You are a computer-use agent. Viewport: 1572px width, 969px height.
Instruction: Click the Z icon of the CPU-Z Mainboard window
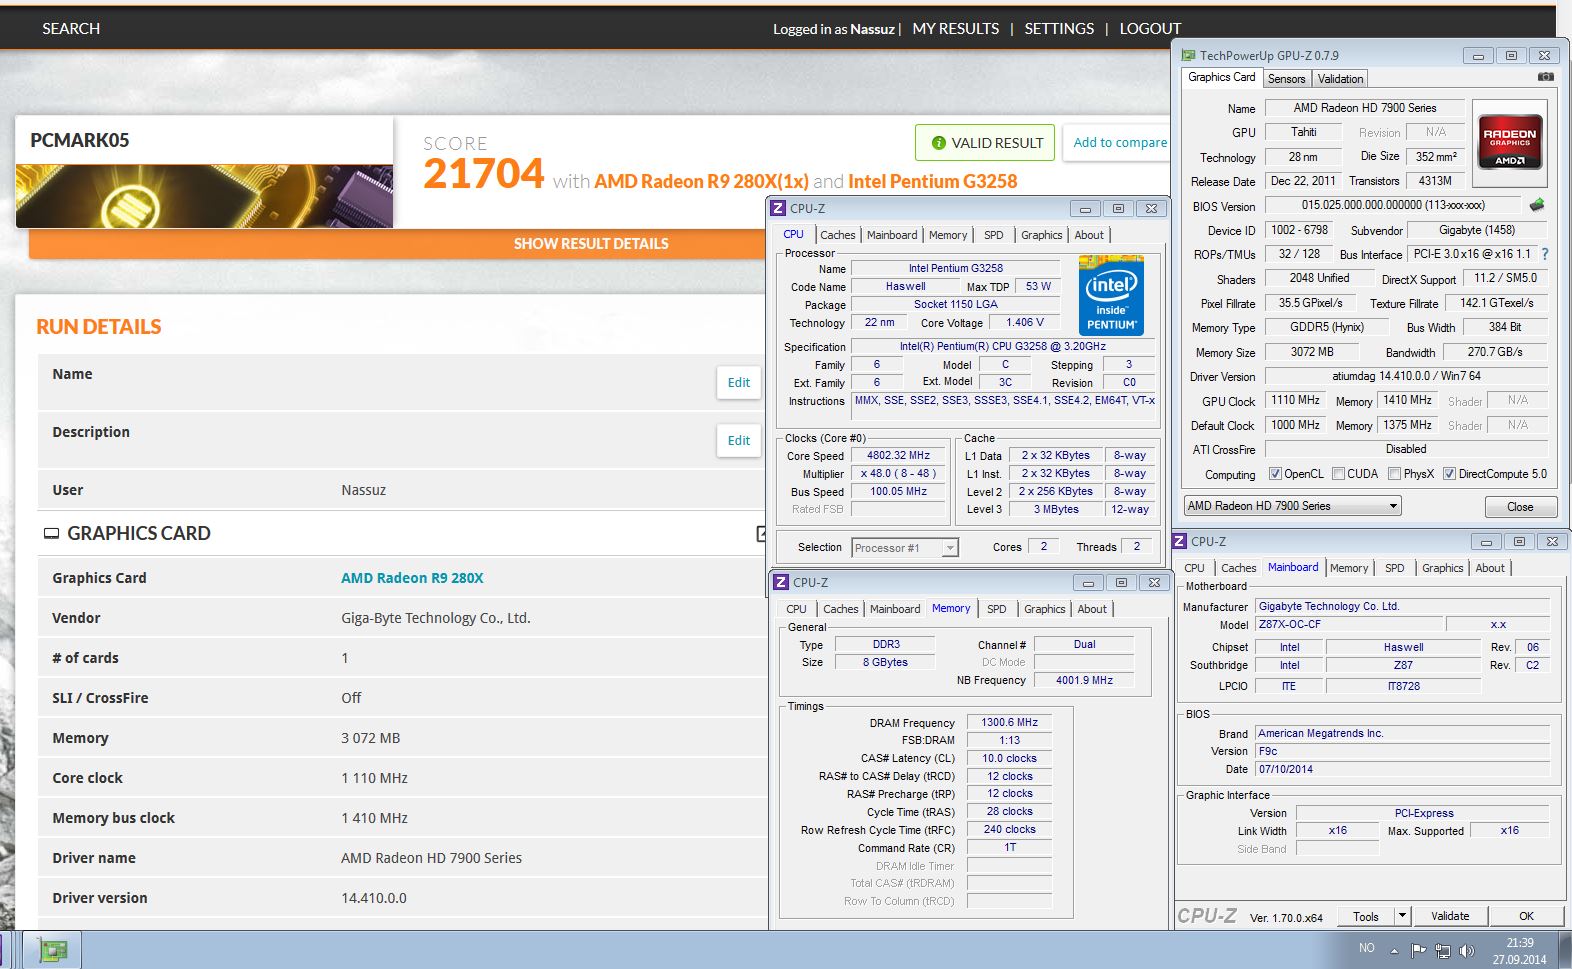click(1180, 541)
